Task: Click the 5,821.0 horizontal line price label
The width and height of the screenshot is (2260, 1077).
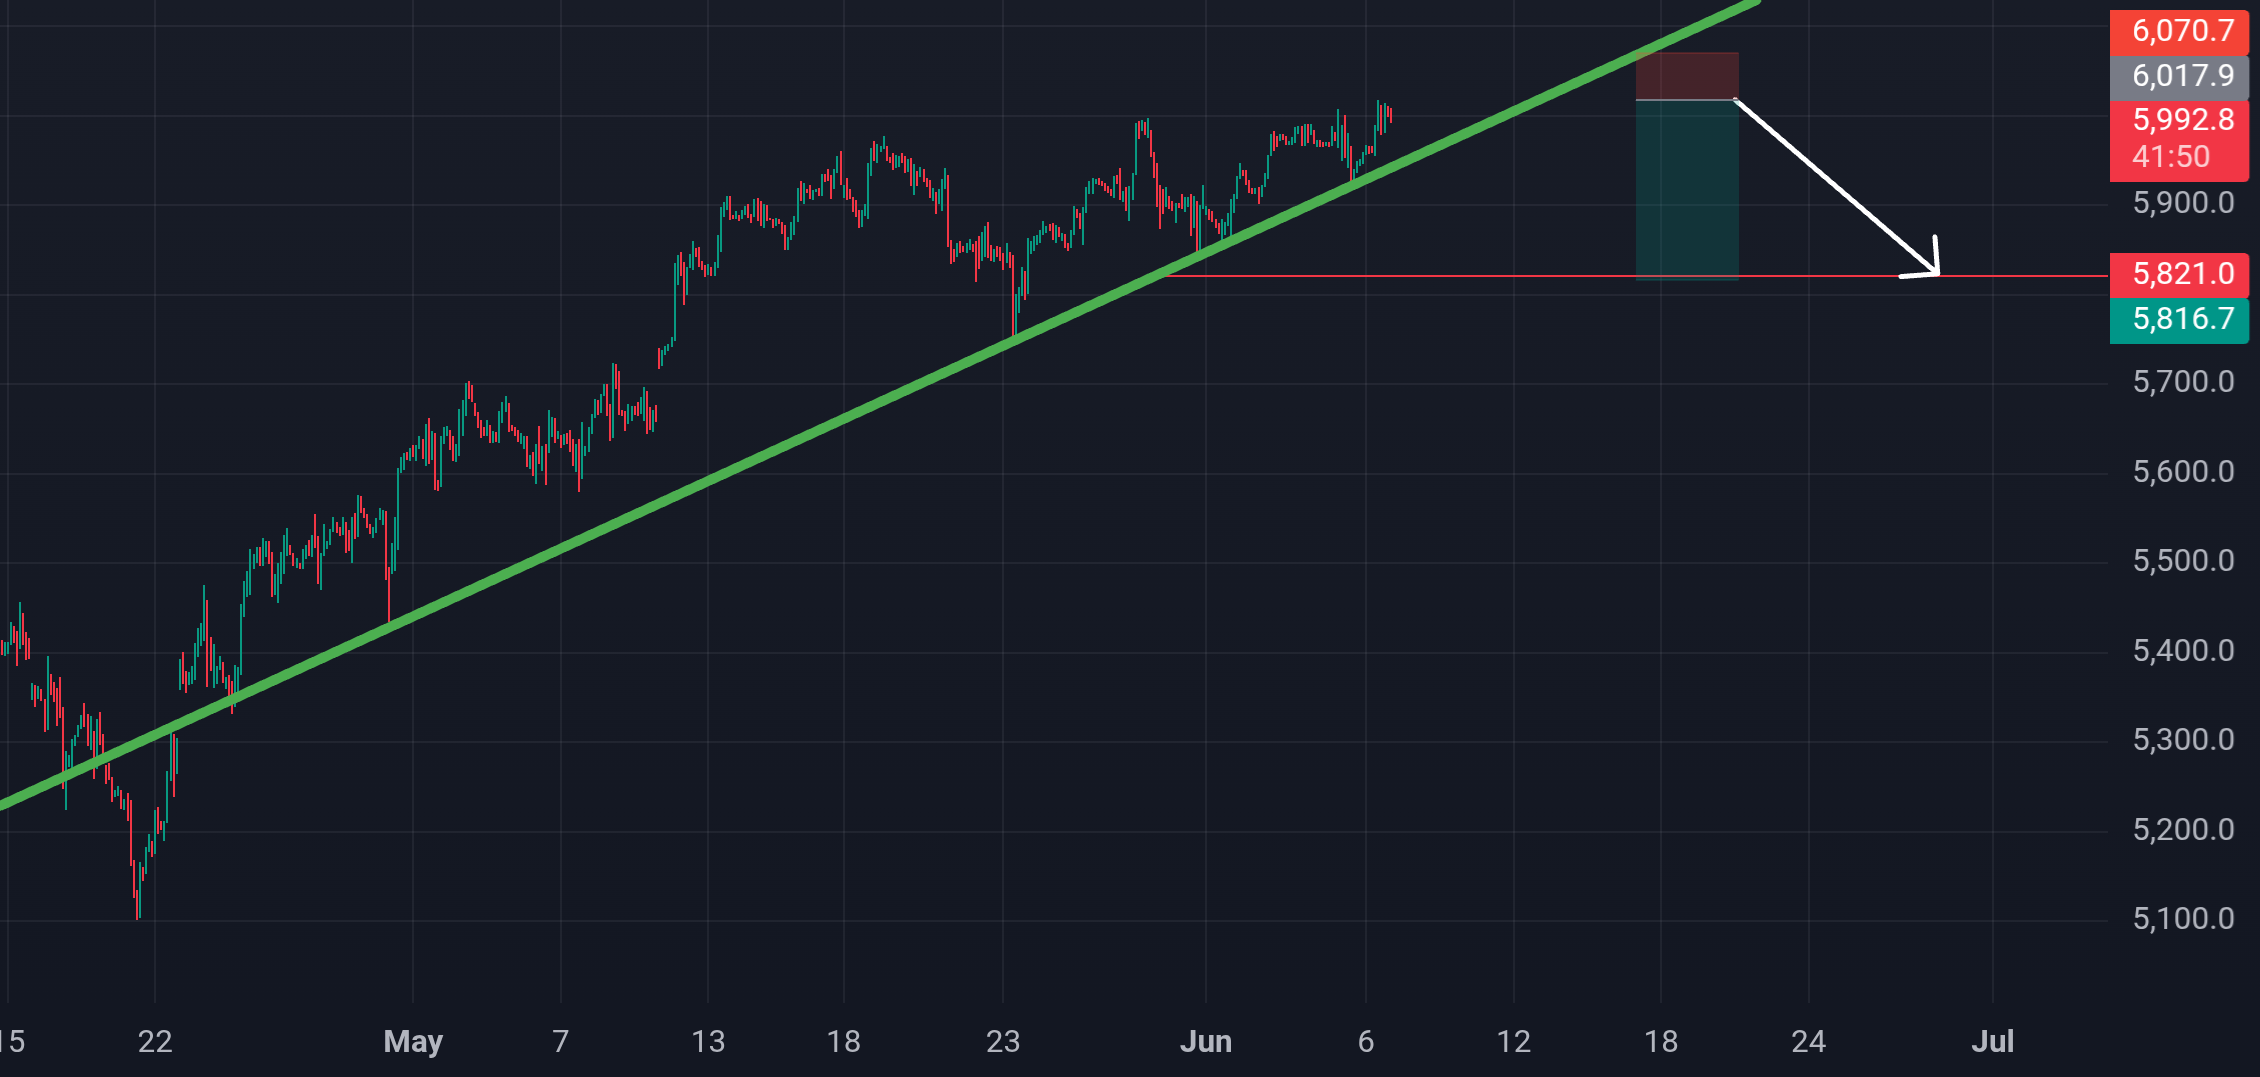Action: tap(2179, 274)
